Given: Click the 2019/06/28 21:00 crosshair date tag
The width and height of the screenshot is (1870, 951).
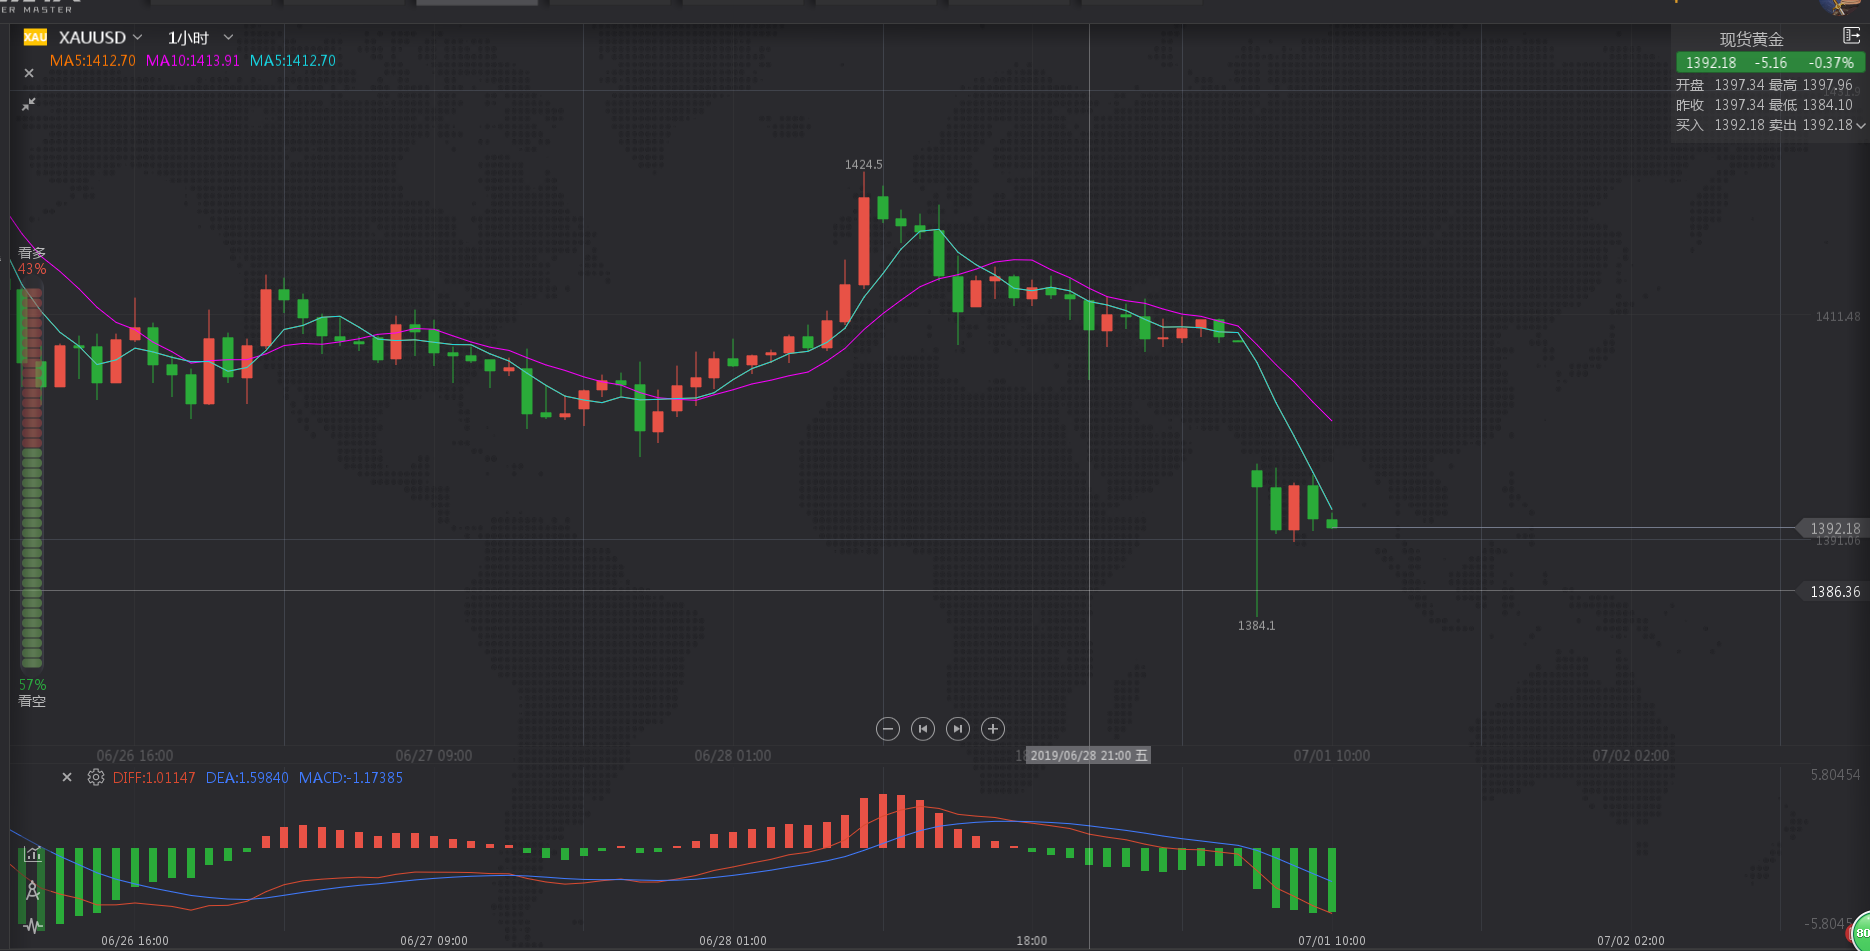Looking at the screenshot, I should (1089, 755).
